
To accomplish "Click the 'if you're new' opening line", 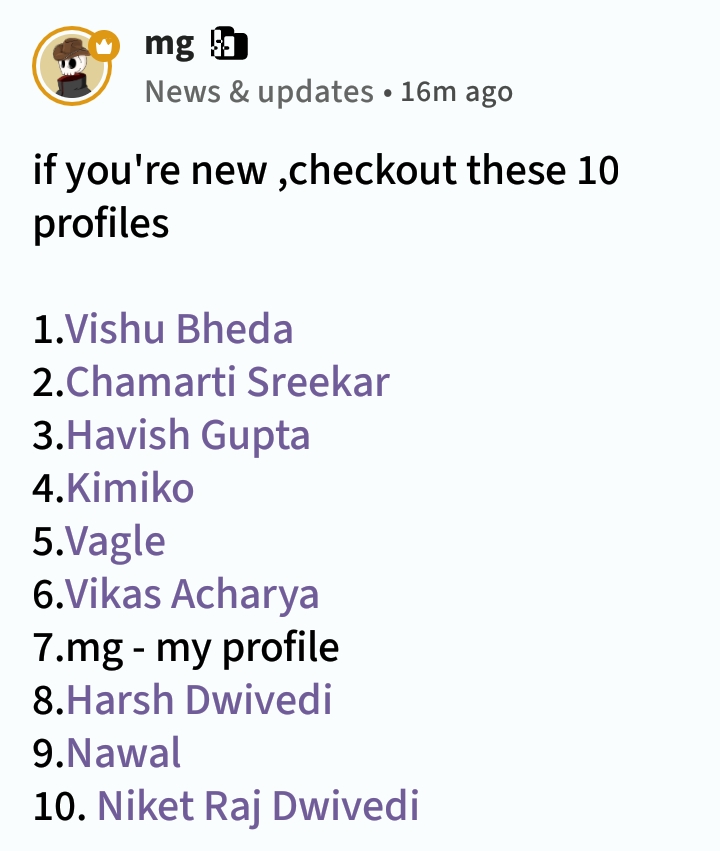I will 326,170.
